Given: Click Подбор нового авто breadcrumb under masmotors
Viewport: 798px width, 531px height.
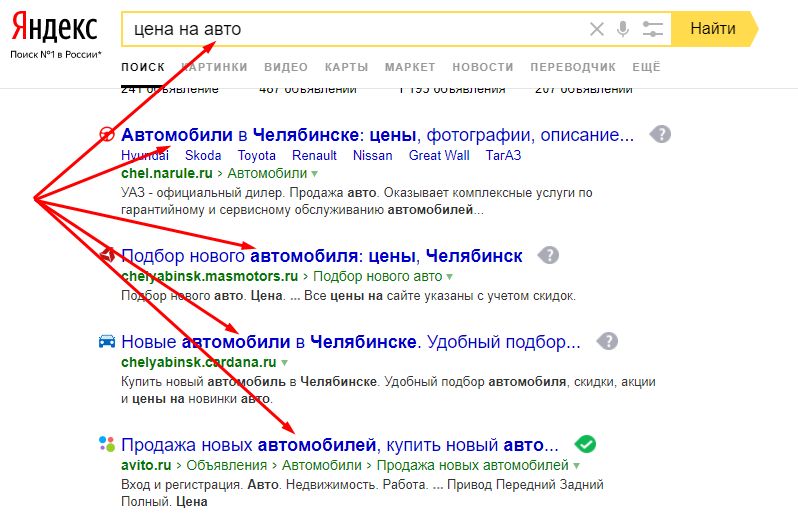Looking at the screenshot, I should 378,276.
